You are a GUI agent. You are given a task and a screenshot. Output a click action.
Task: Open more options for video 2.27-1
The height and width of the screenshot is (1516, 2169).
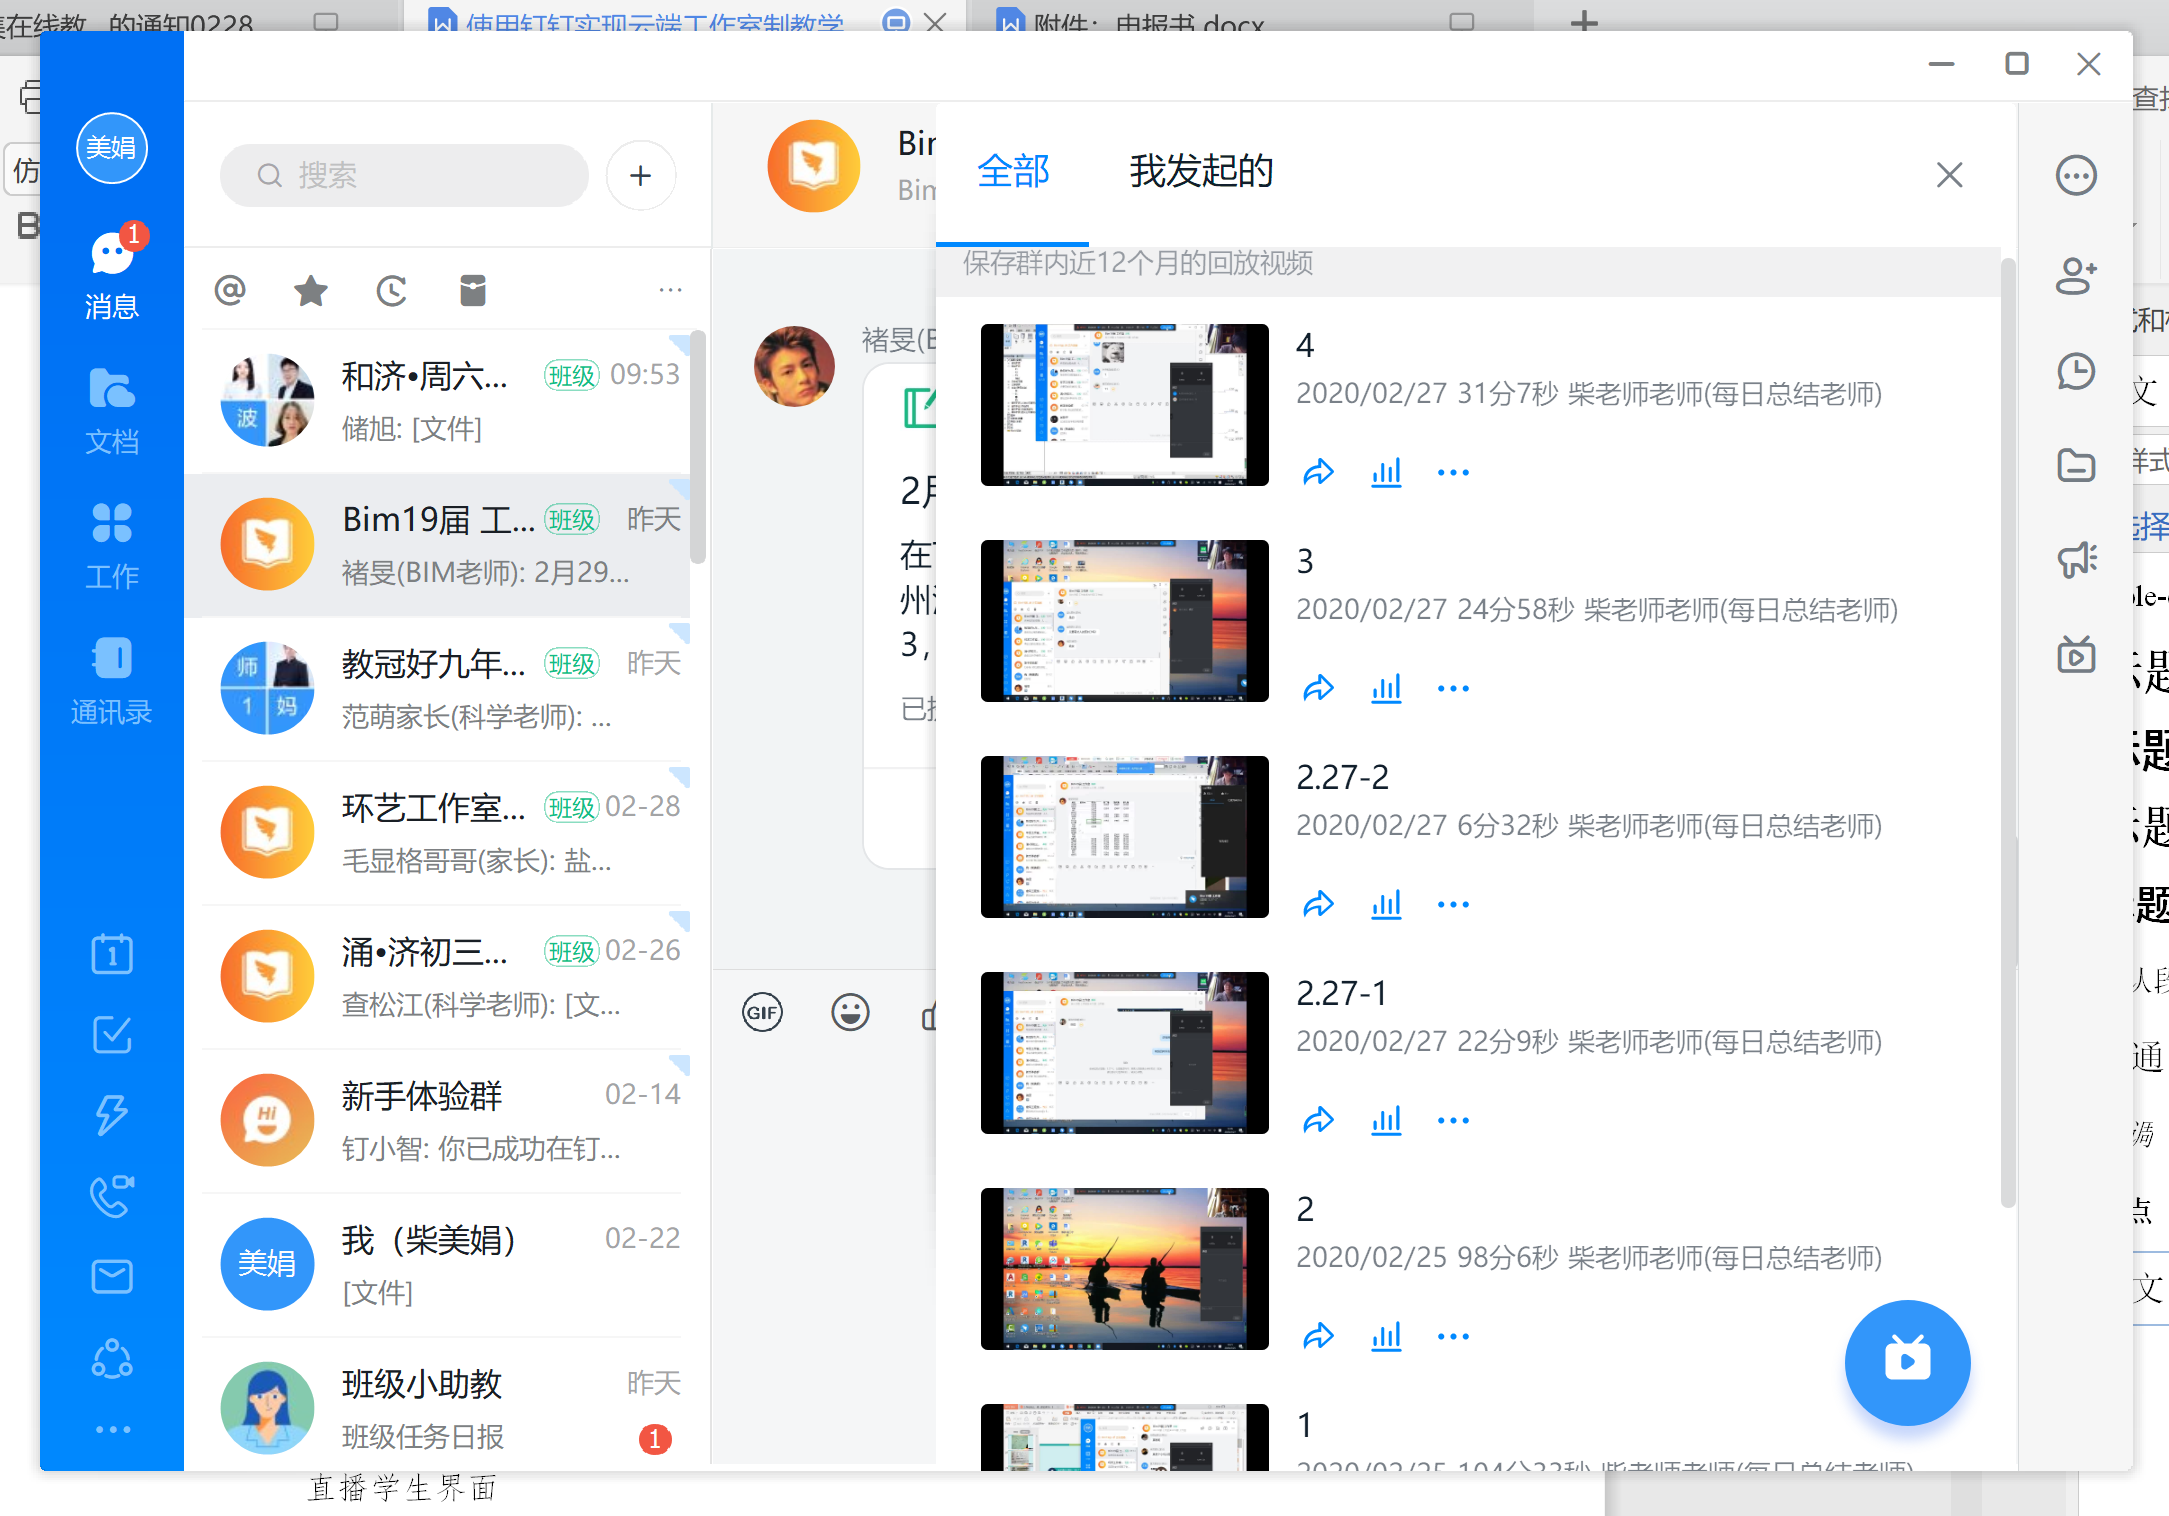click(1452, 1120)
